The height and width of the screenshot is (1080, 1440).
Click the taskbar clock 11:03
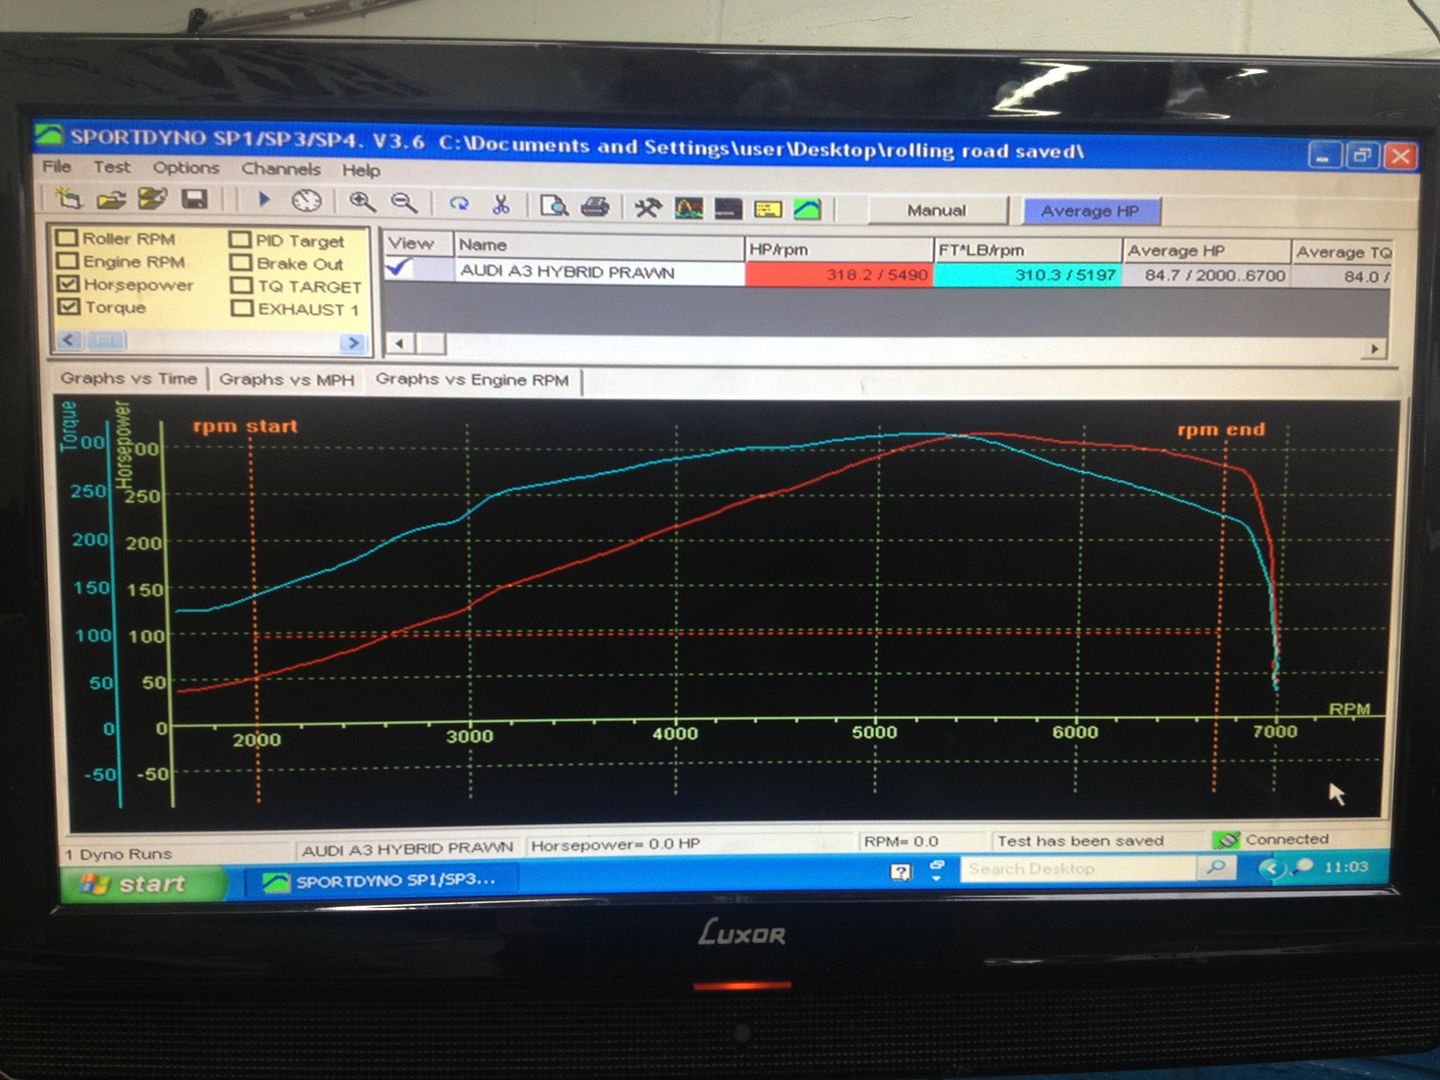pos(1346,867)
